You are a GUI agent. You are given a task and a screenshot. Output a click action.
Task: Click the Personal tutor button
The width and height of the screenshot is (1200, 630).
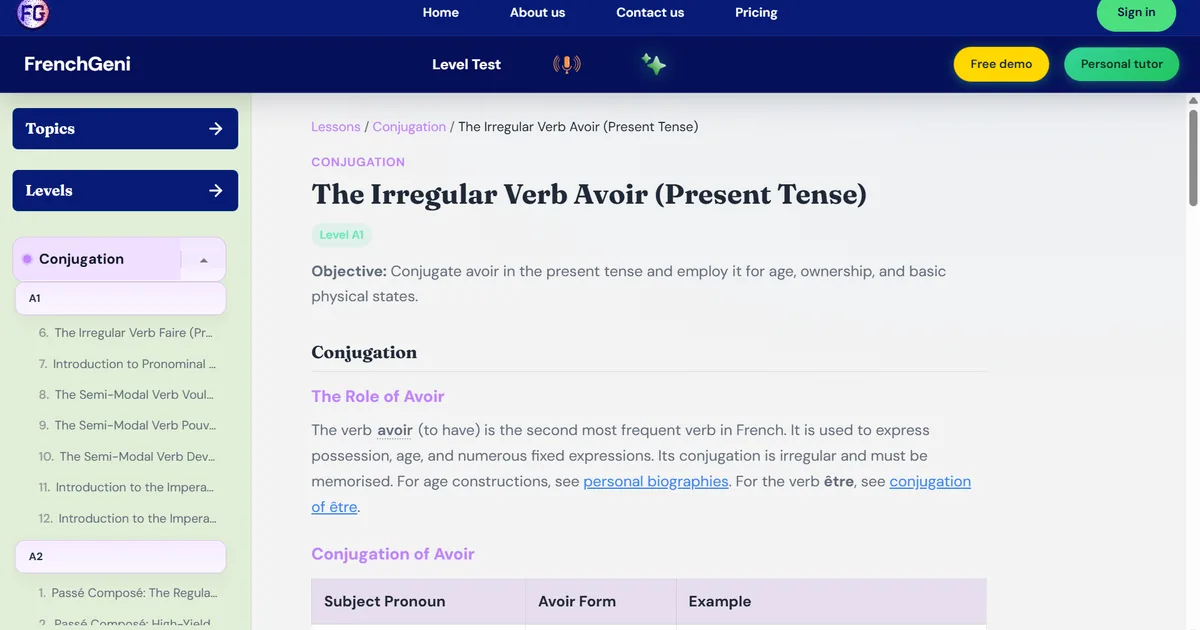click(1122, 64)
